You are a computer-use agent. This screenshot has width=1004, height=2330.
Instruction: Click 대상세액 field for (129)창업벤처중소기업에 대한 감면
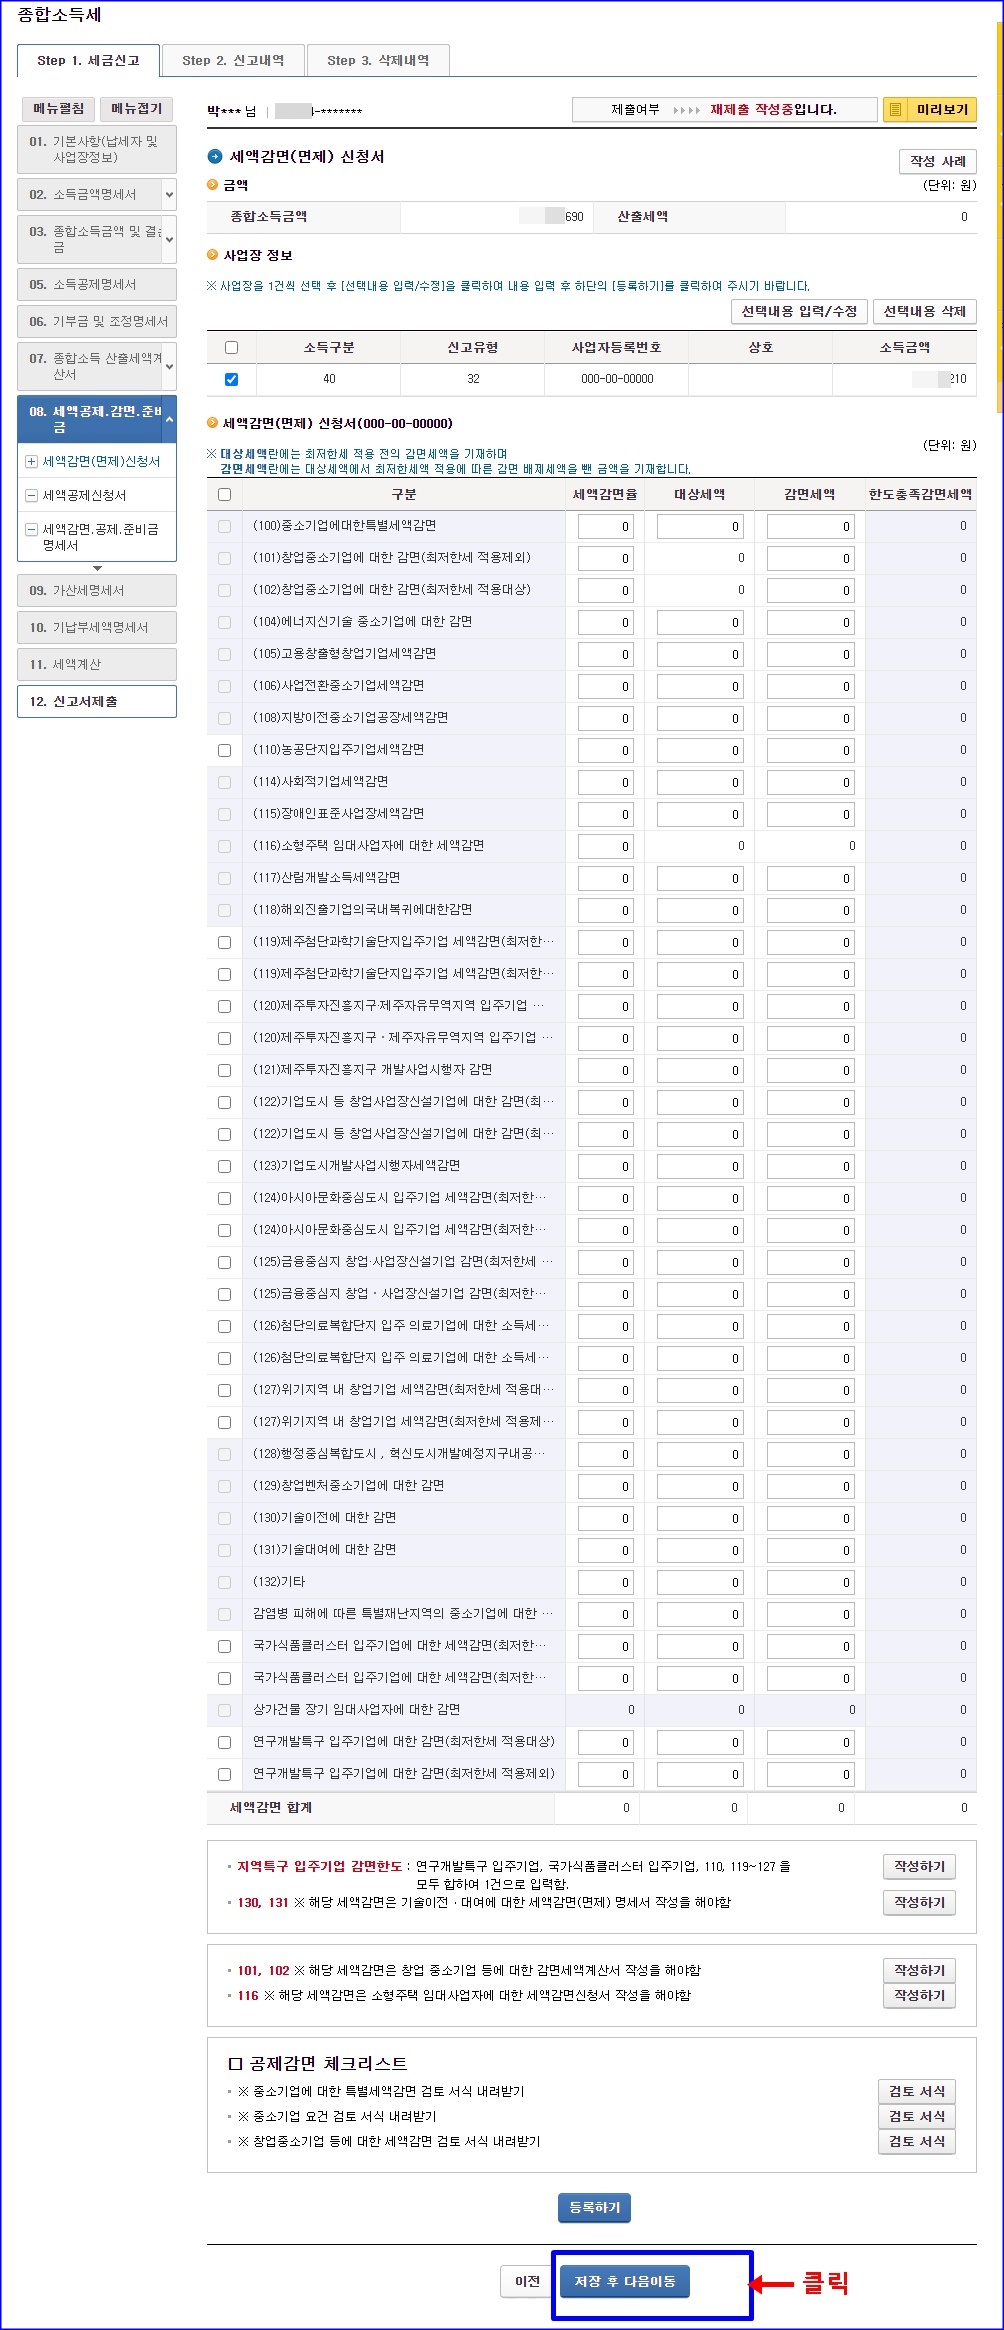700,1487
